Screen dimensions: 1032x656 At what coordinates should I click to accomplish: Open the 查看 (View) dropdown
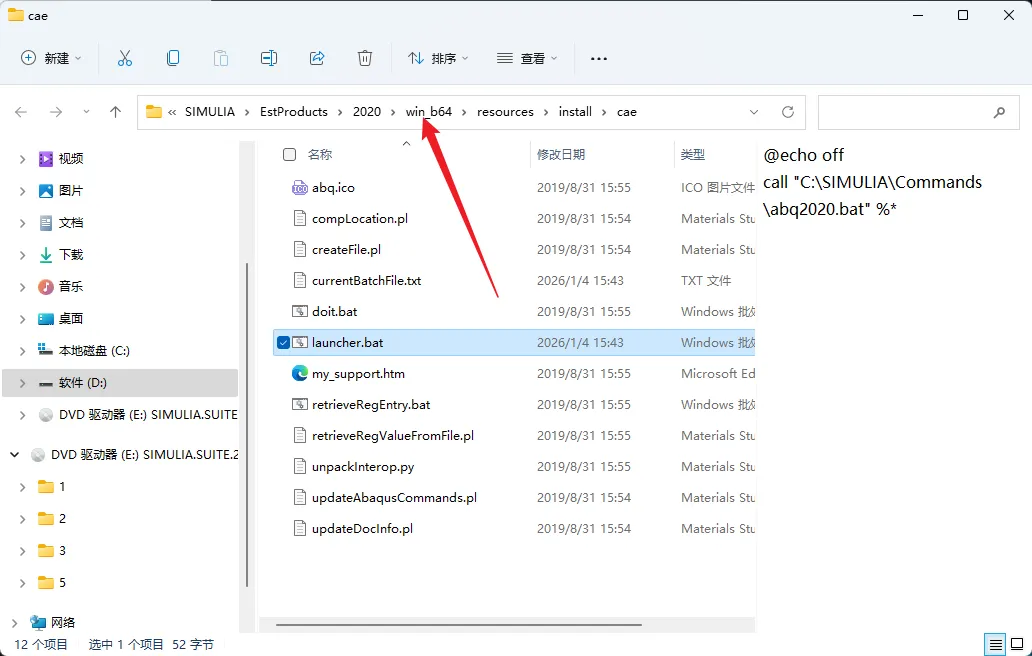(527, 59)
